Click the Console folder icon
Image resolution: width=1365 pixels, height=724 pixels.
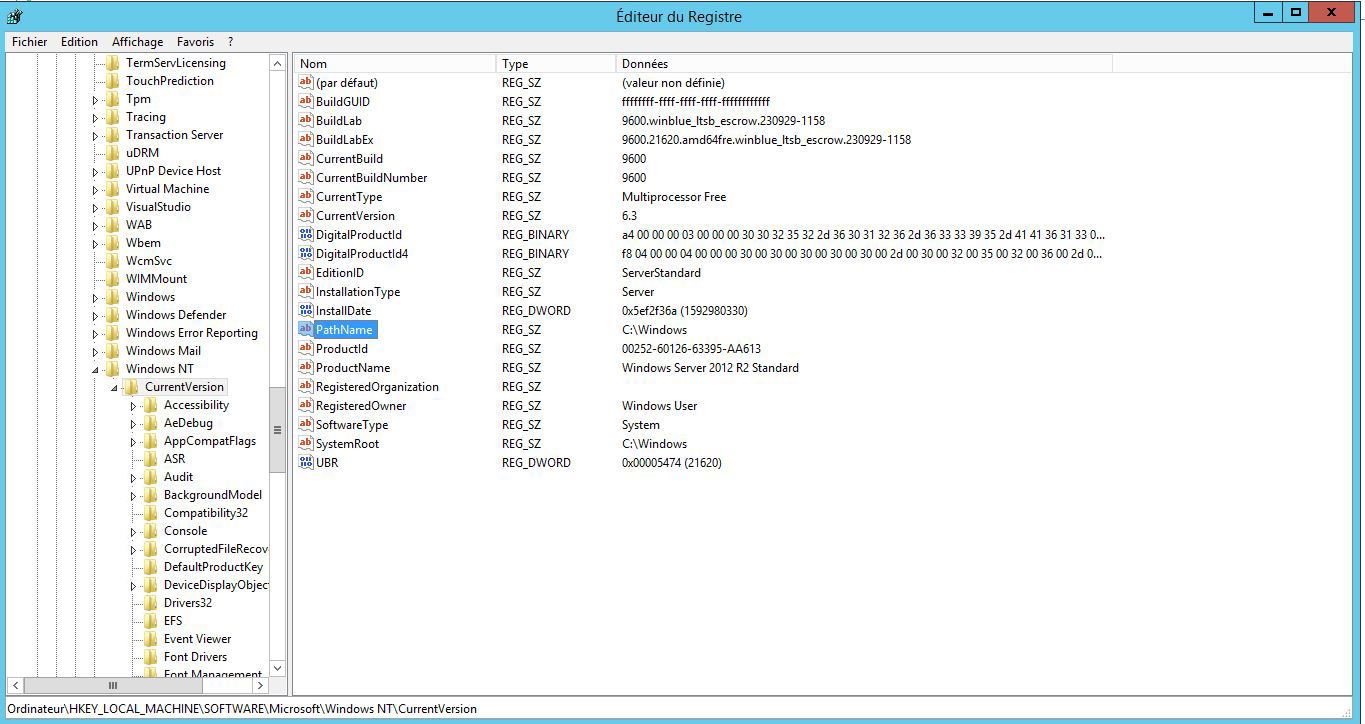pyautogui.click(x=150, y=531)
